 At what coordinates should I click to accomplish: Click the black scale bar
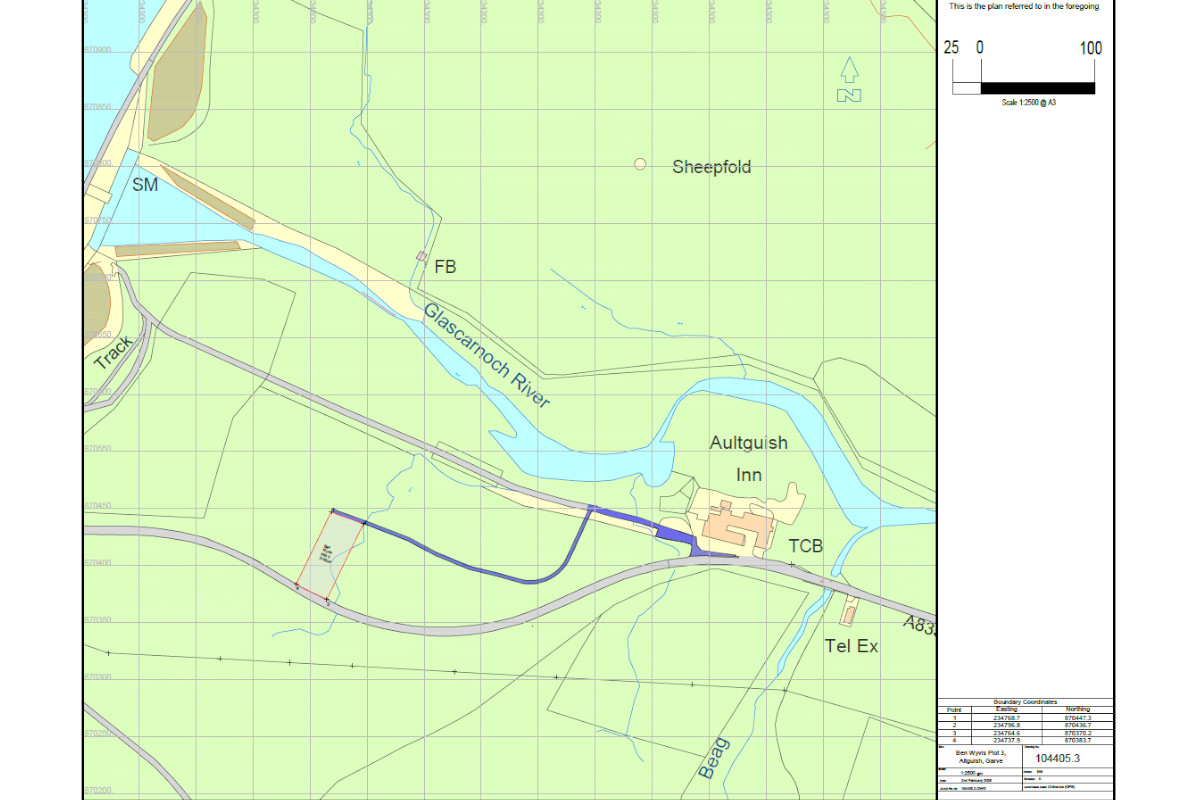(1037, 88)
